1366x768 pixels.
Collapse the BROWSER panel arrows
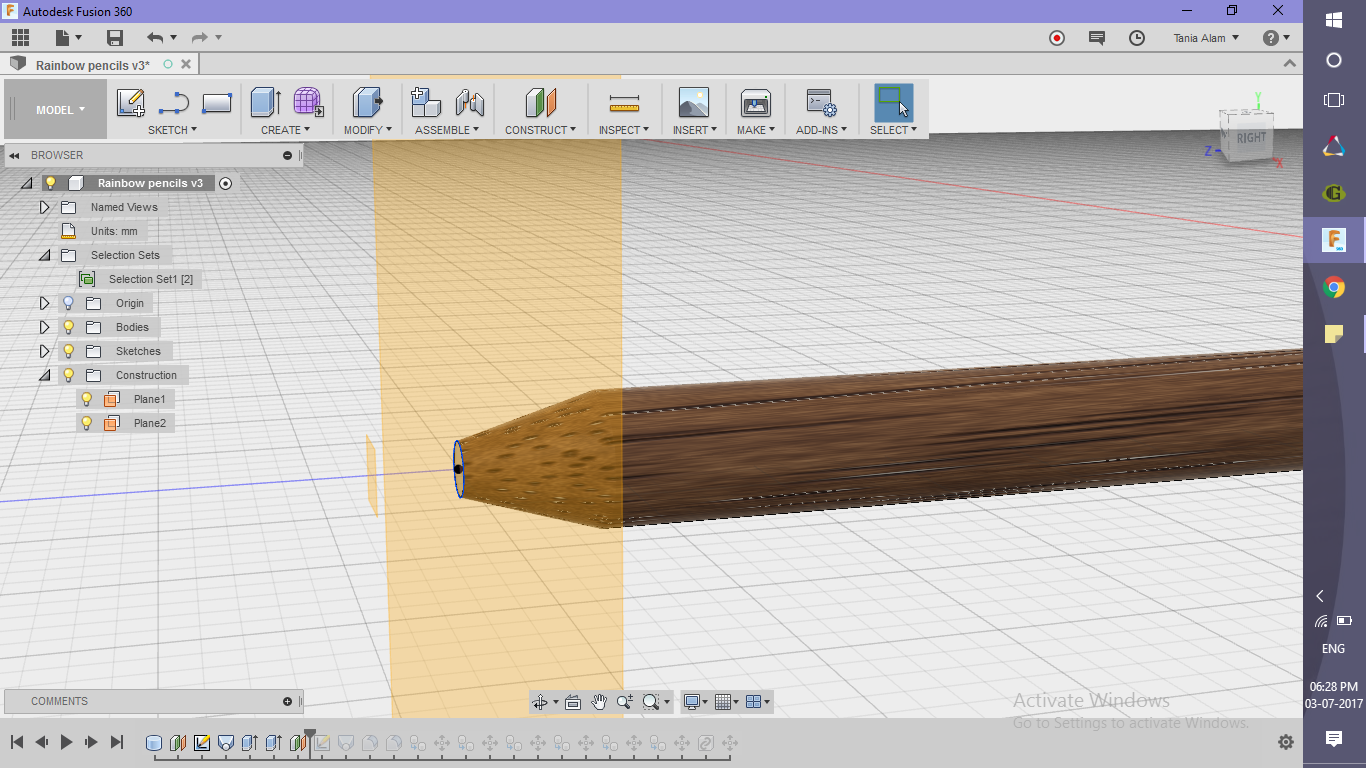click(x=15, y=155)
